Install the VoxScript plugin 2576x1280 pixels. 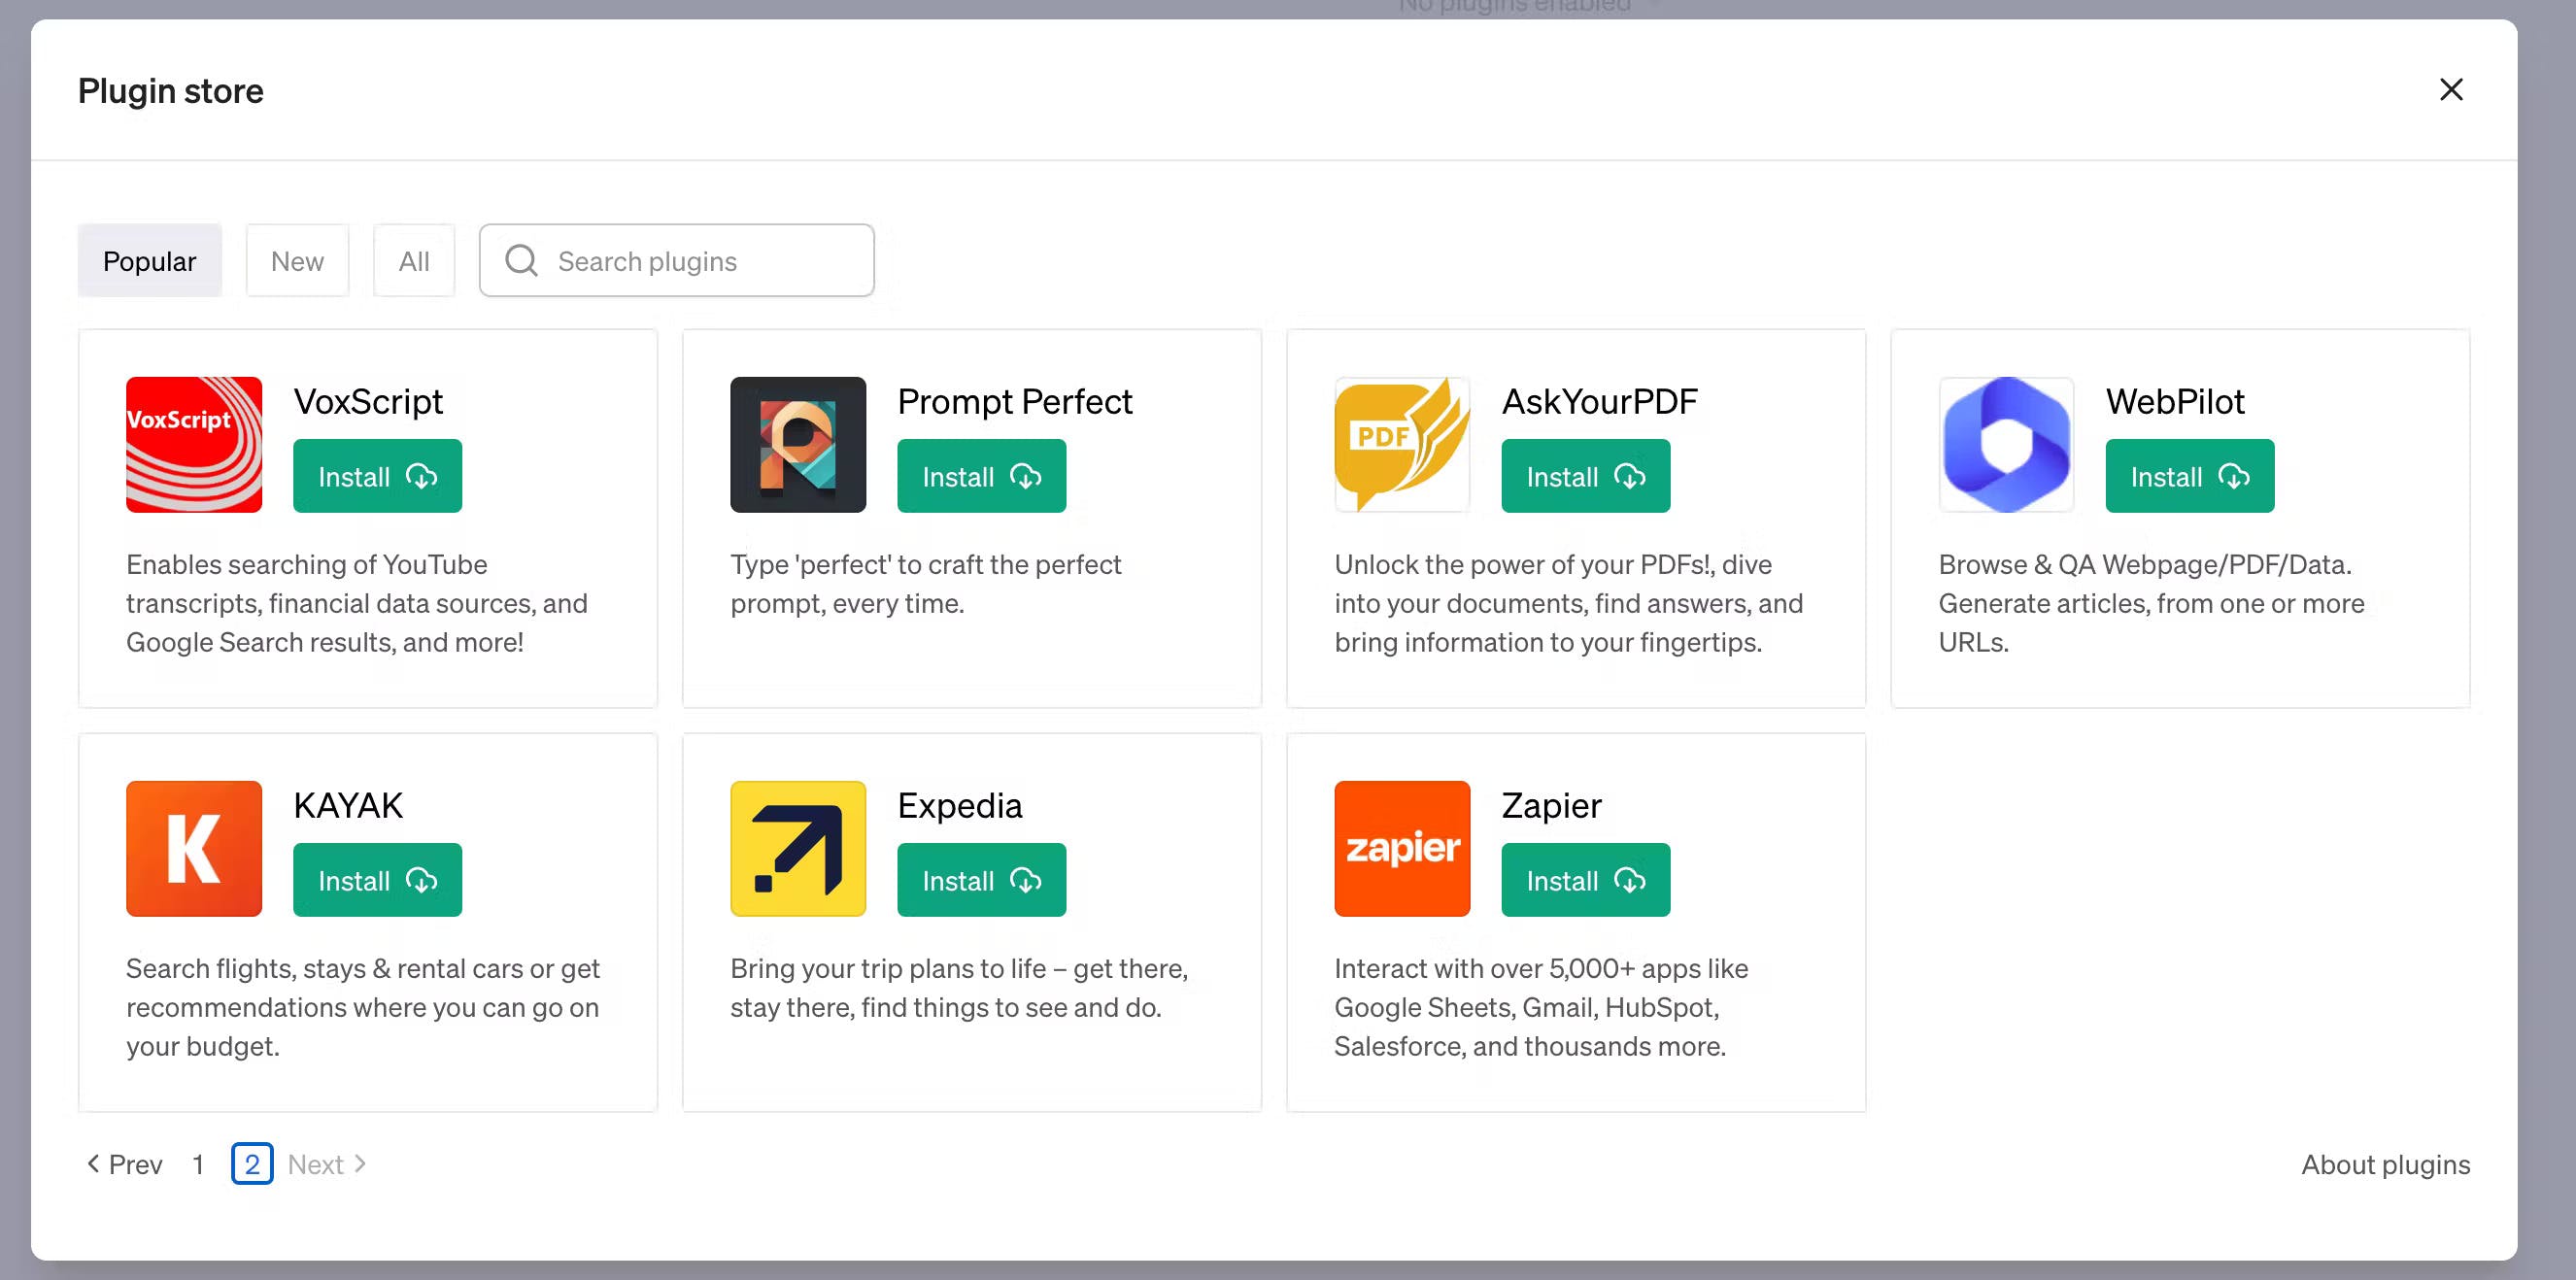[376, 475]
